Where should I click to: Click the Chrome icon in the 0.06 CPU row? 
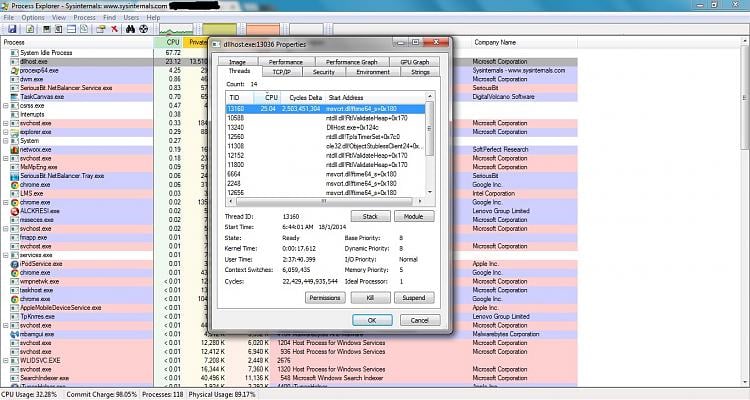[x=15, y=185]
